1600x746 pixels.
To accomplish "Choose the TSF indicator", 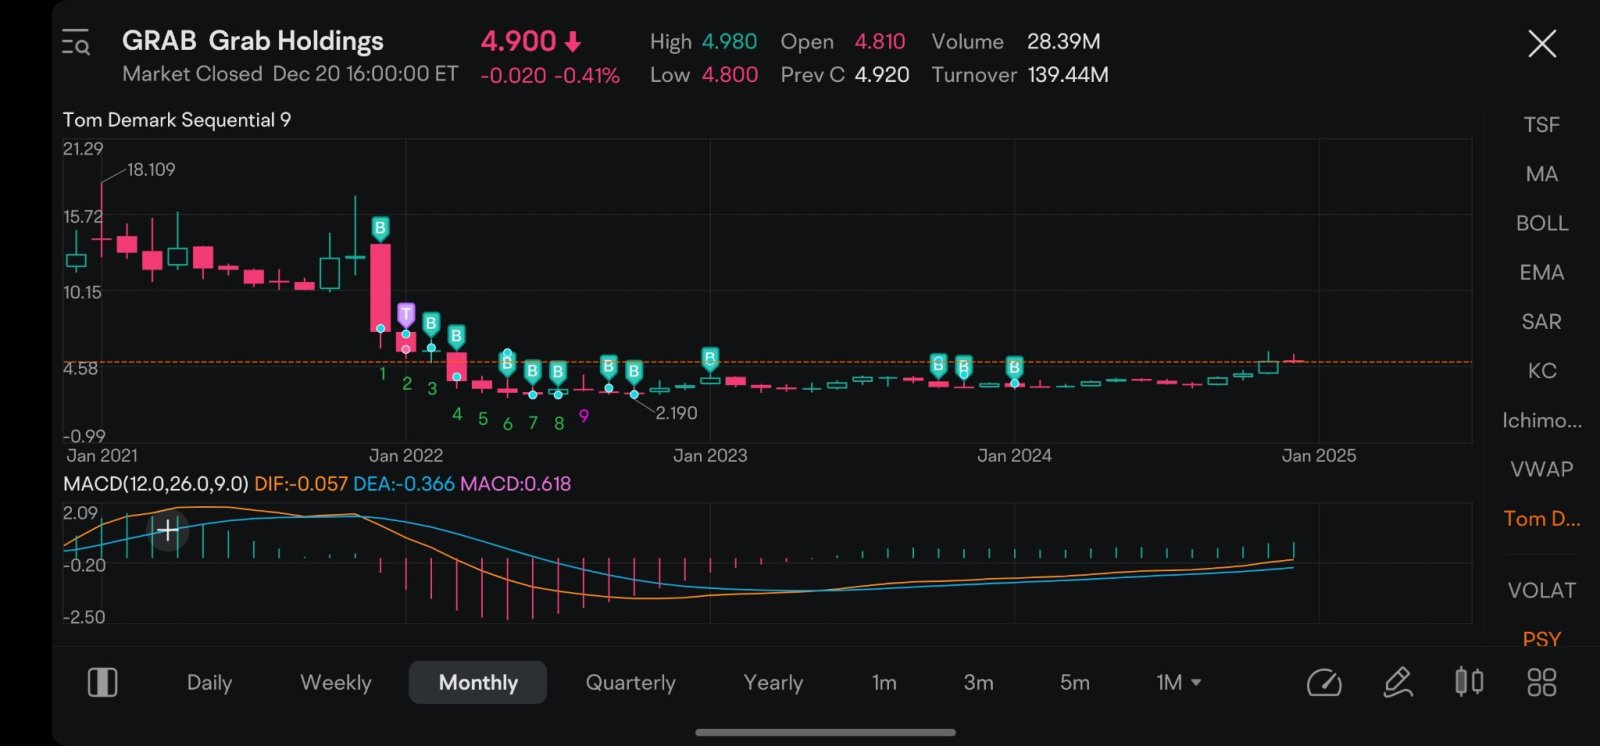I will (x=1541, y=125).
